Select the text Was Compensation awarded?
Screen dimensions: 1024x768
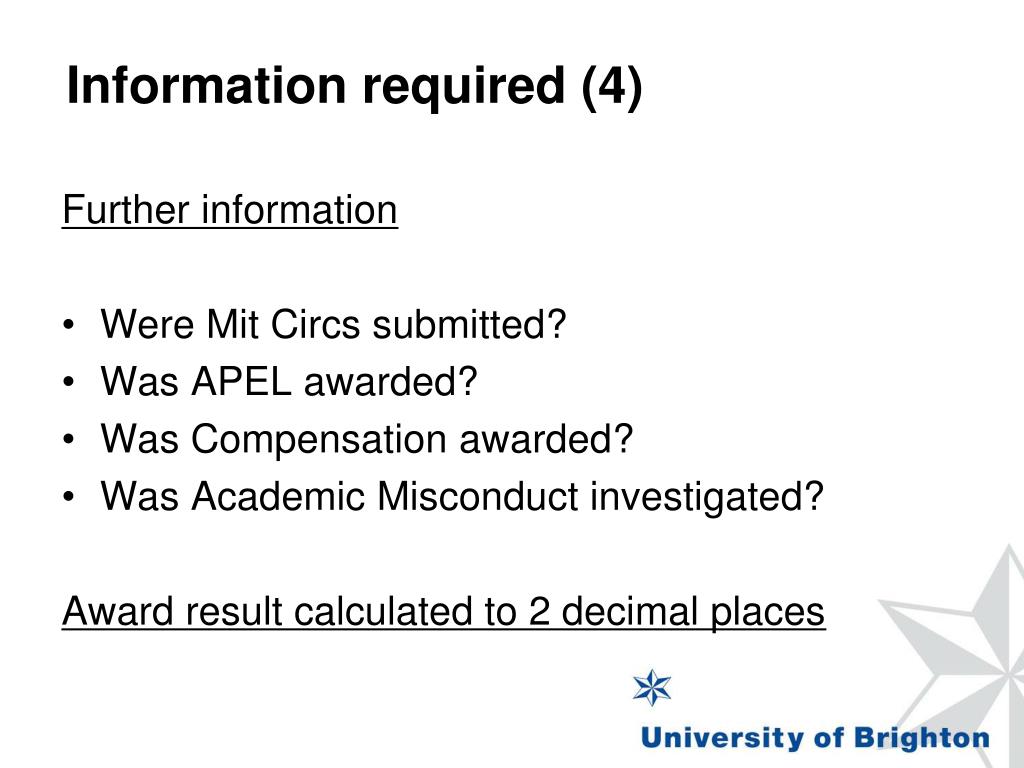pyautogui.click(x=367, y=439)
